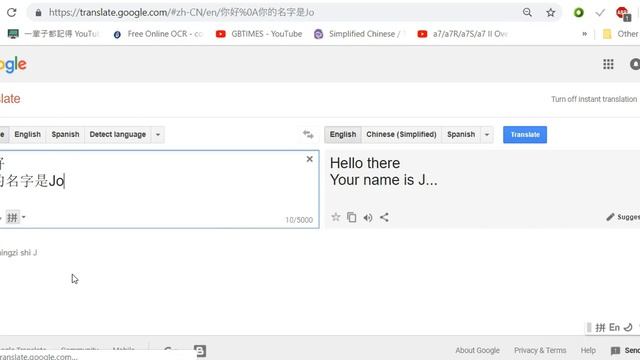Share the translation

[x=384, y=217]
